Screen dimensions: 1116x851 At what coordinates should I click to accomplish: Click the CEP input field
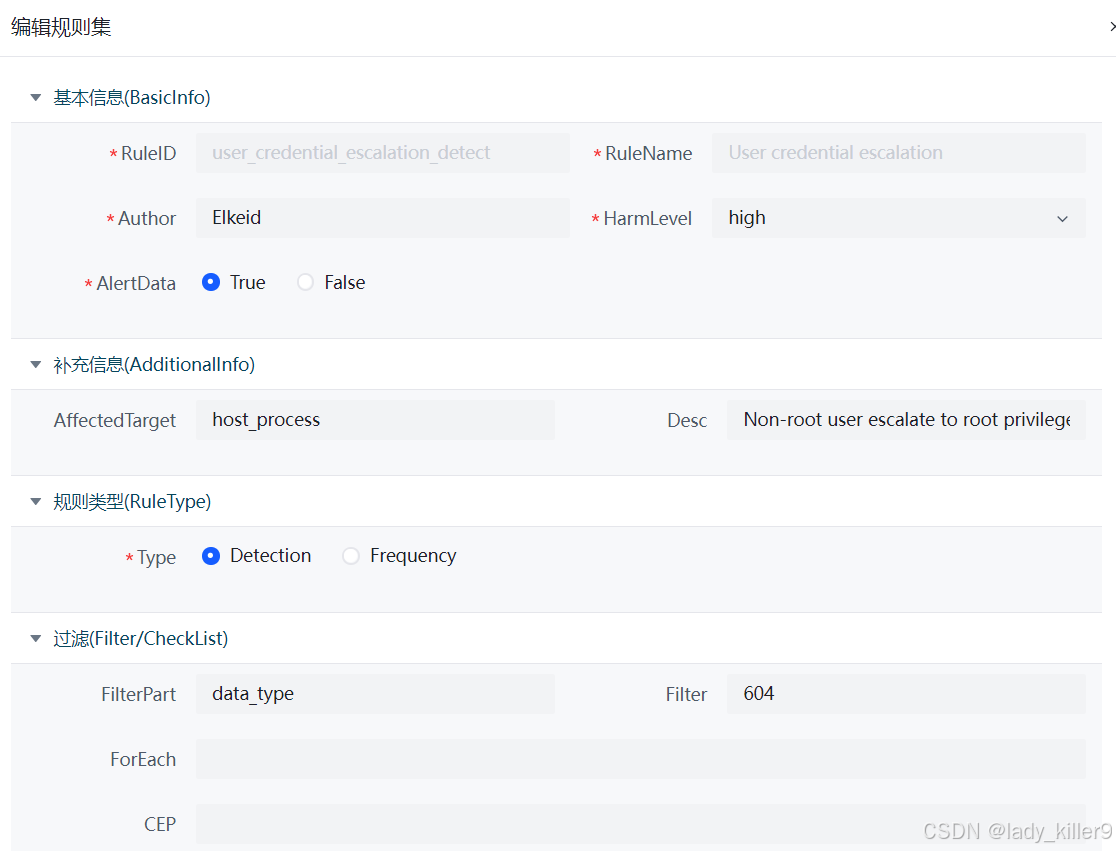click(640, 824)
